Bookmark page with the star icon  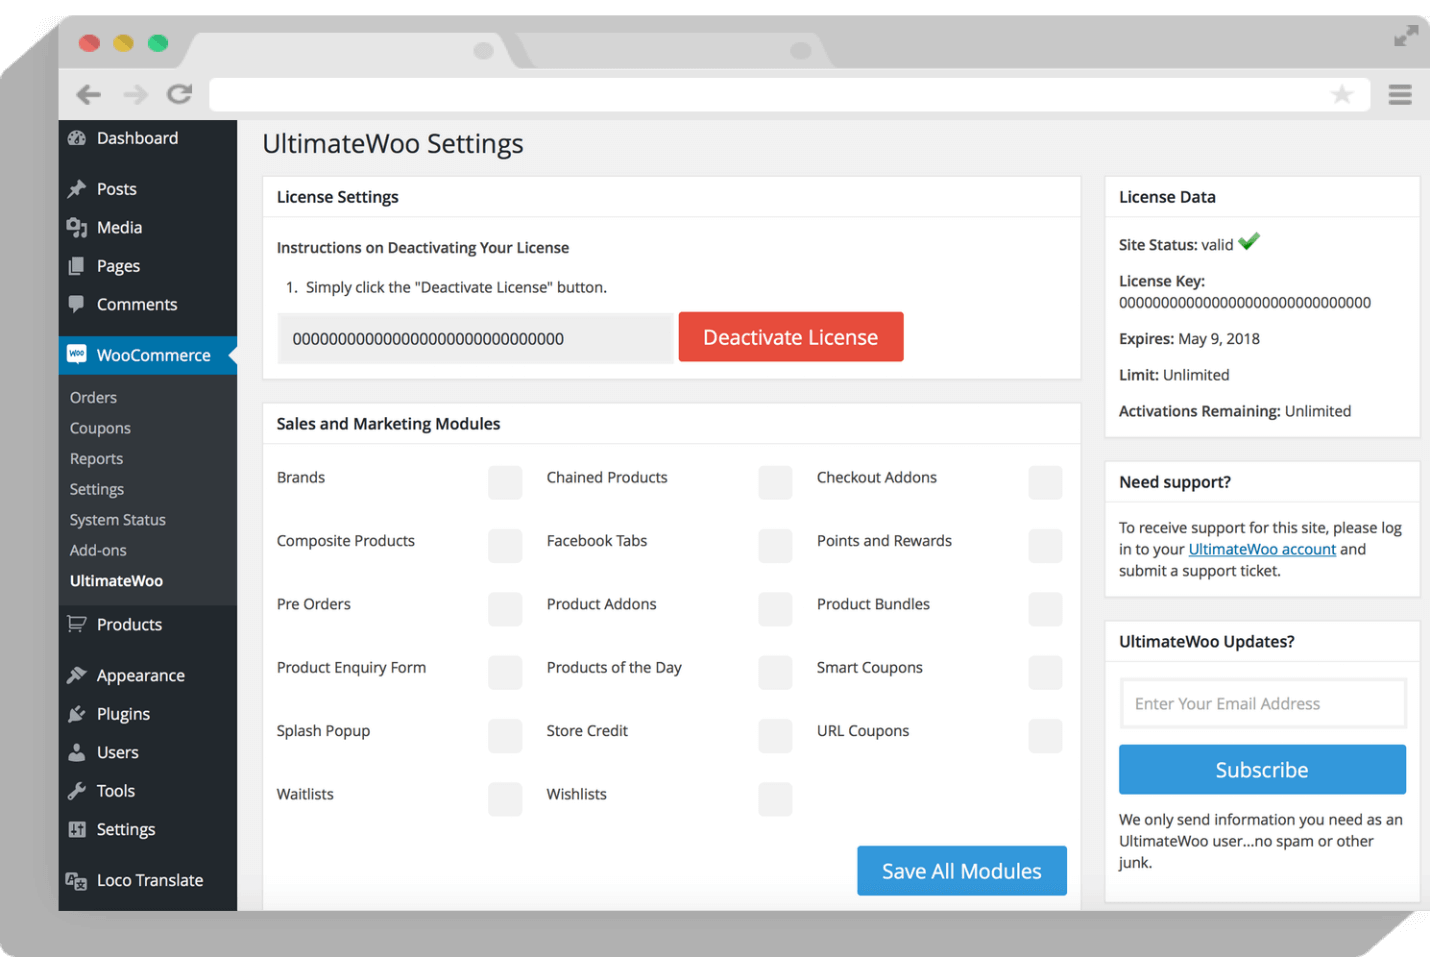(x=1342, y=94)
